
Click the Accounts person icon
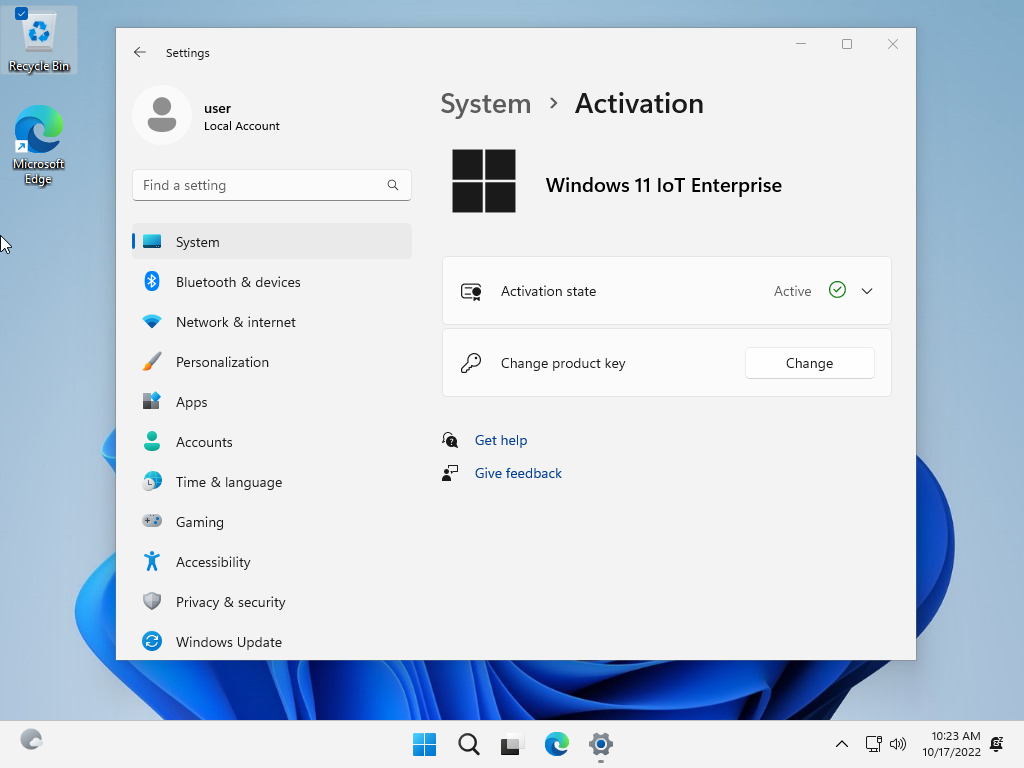[152, 442]
